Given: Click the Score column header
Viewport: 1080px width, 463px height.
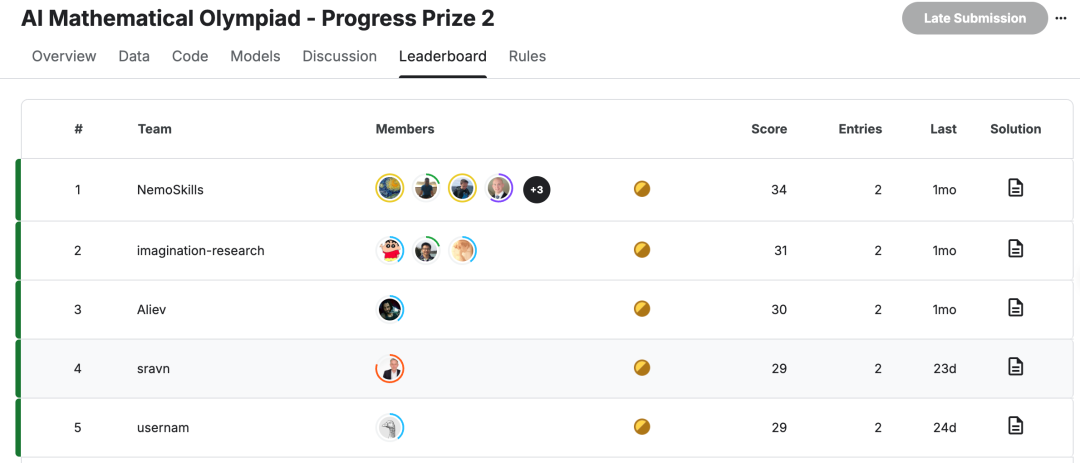Looking at the screenshot, I should 769,129.
